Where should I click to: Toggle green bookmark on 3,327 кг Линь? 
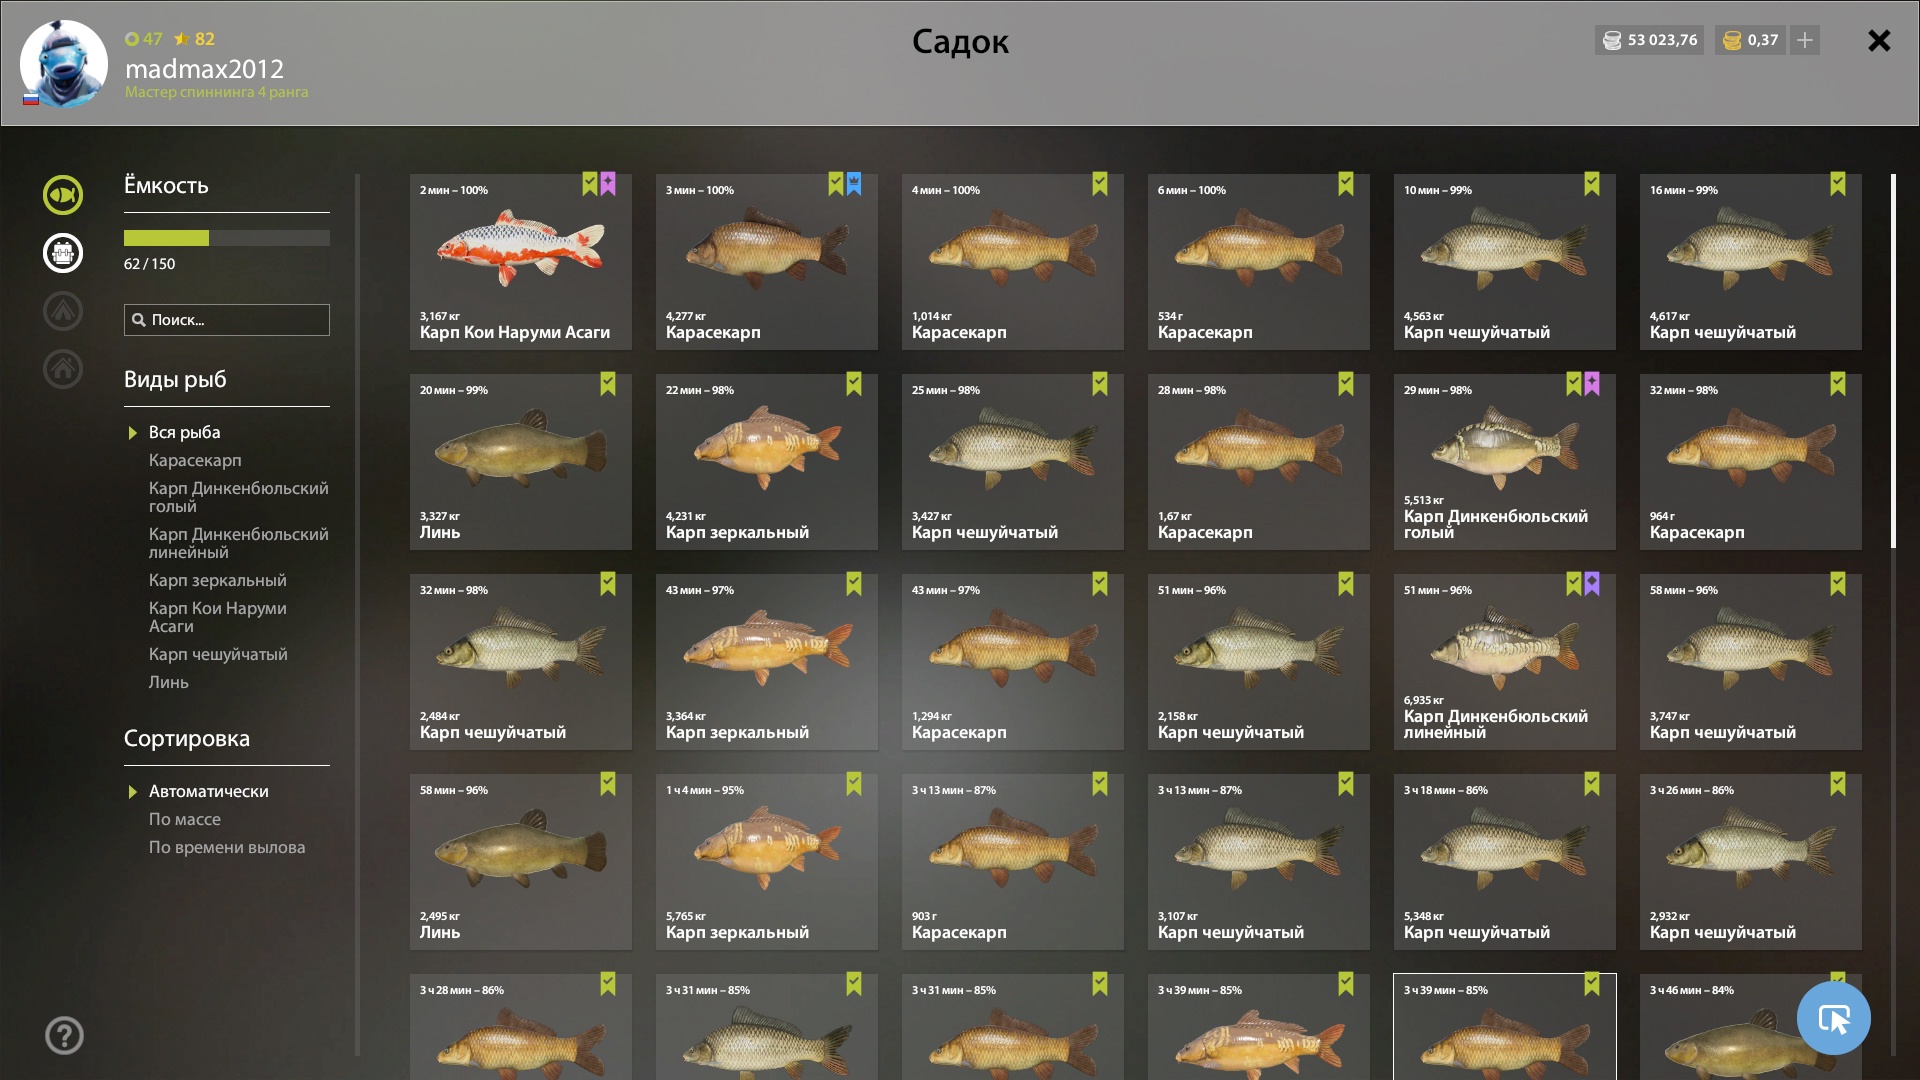pyautogui.click(x=608, y=384)
